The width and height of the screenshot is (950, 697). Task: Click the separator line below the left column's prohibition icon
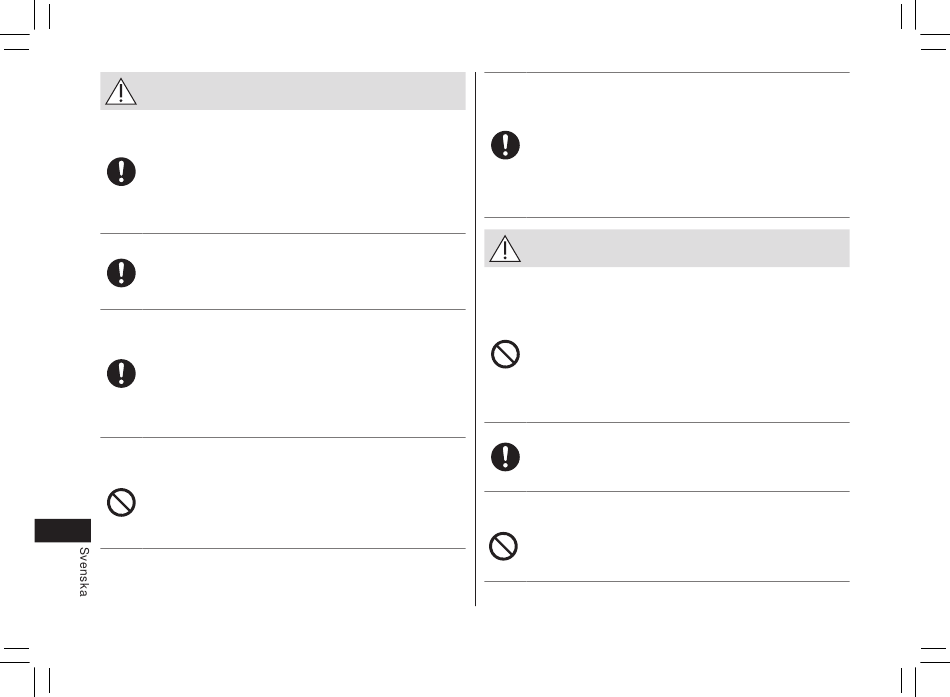(x=283, y=549)
